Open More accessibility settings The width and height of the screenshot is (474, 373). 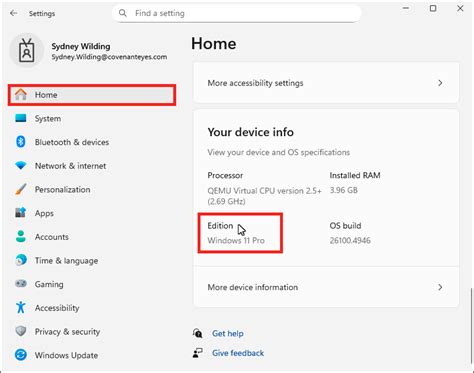pyautogui.click(x=326, y=83)
